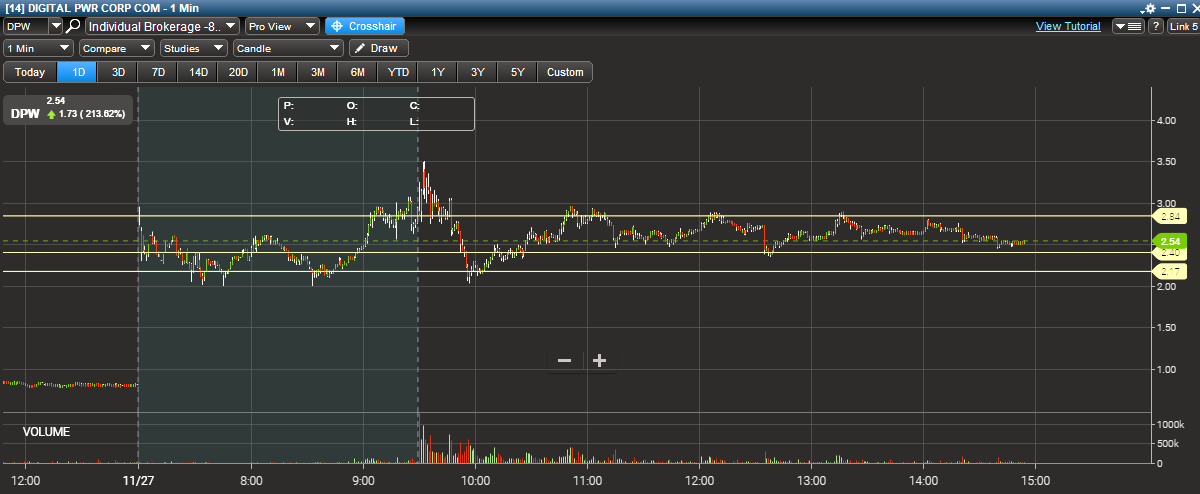Select the 7D range tab

(158, 72)
